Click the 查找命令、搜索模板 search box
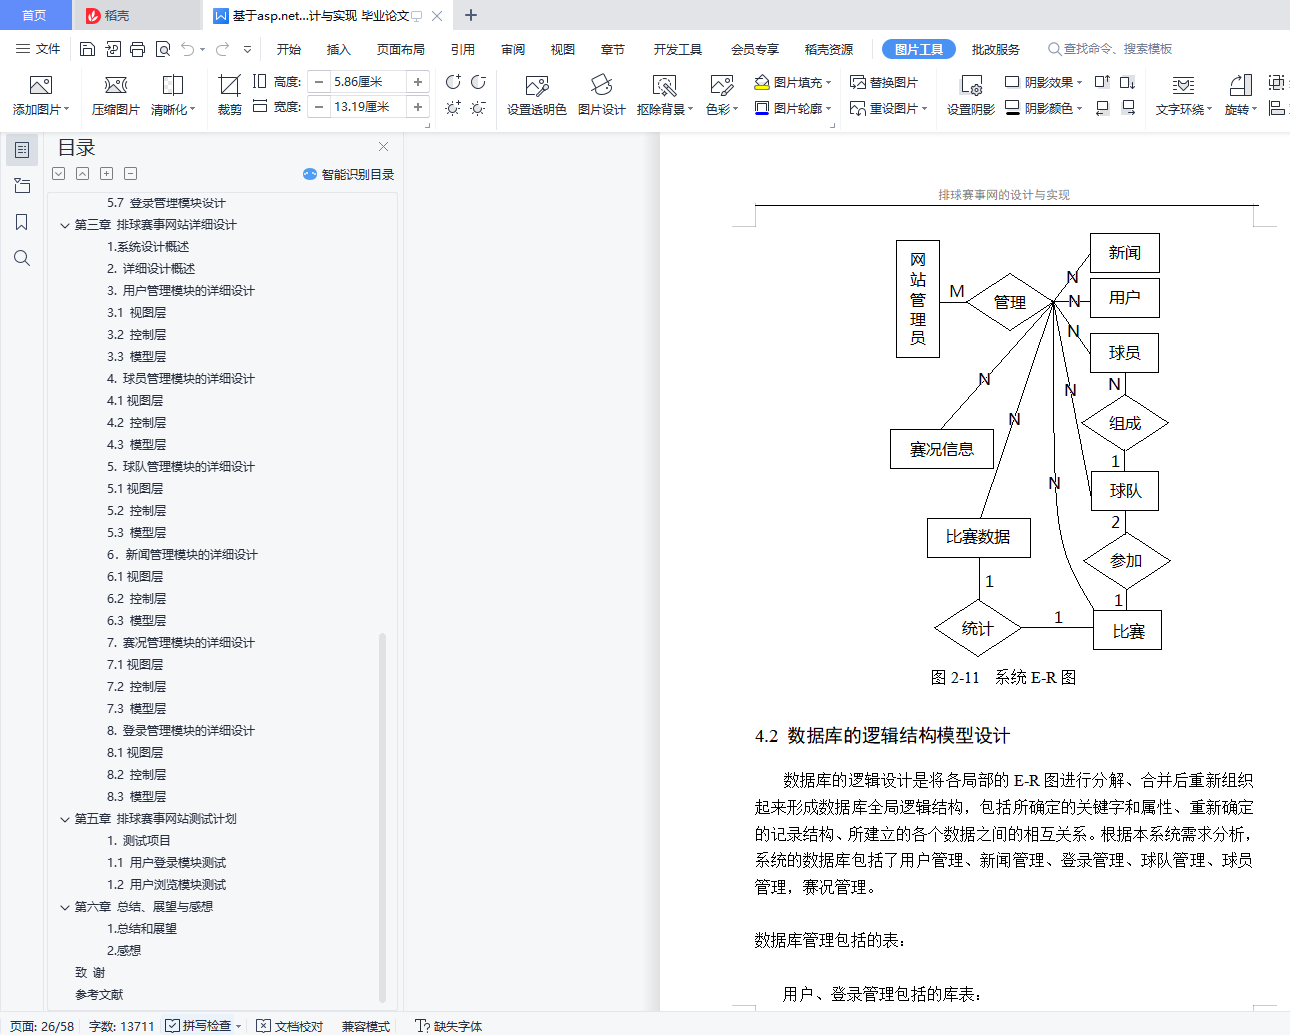Viewport: 1290px width, 1035px height. click(1110, 49)
